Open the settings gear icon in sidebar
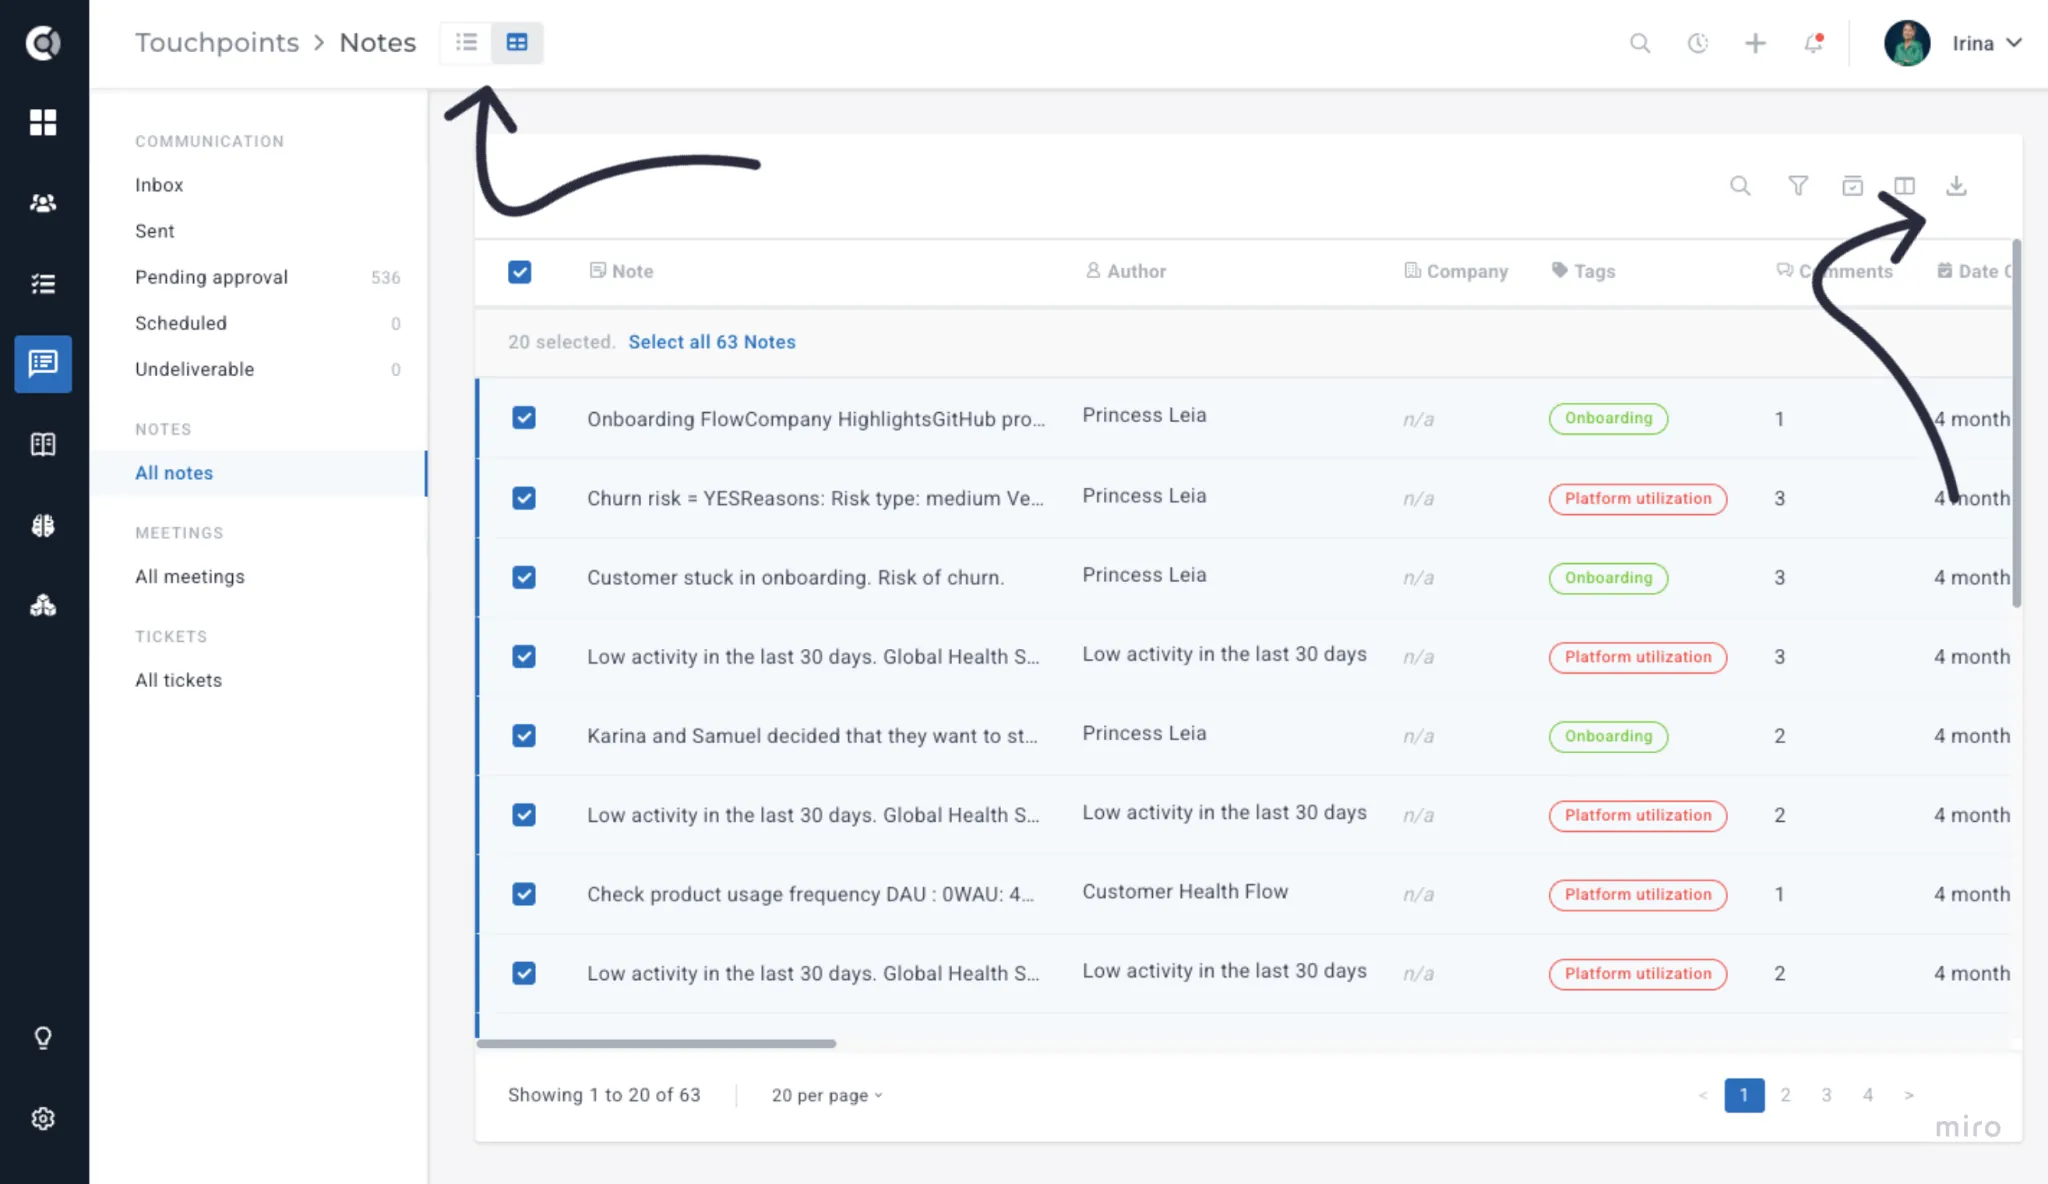 tap(43, 1119)
